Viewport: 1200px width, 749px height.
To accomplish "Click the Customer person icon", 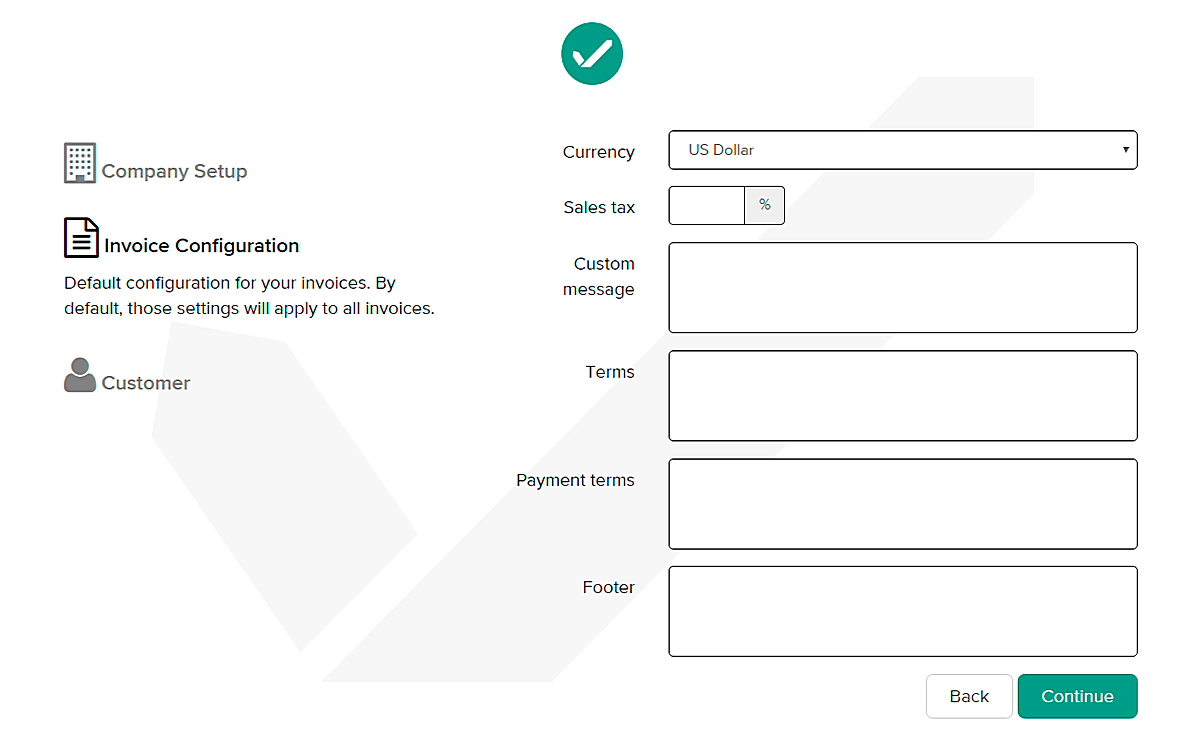I will 80,375.
